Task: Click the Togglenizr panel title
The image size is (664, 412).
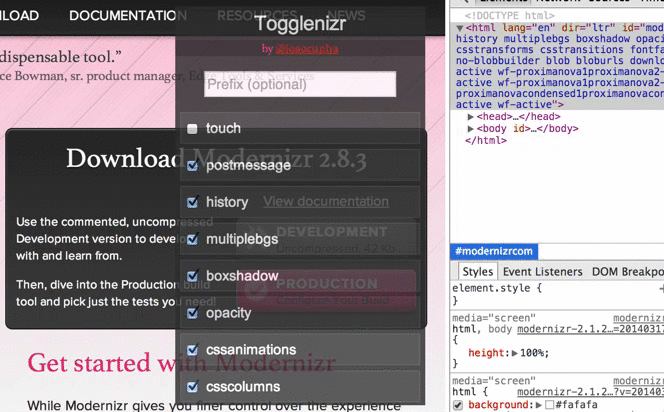Action: pos(300,23)
